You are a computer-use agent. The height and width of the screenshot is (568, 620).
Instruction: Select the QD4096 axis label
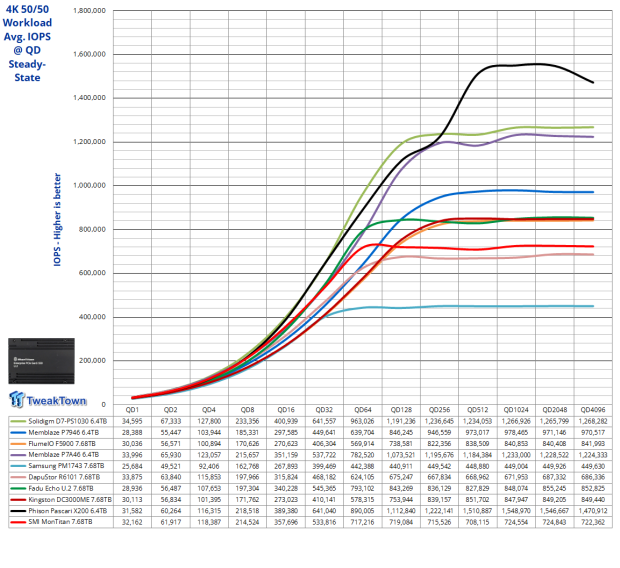(x=593, y=410)
